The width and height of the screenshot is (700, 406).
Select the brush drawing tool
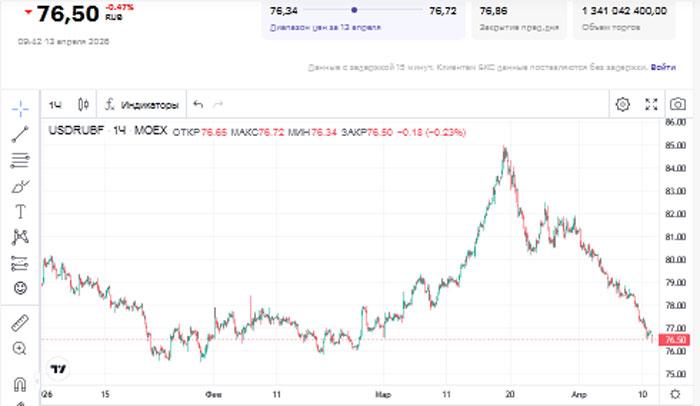20,186
